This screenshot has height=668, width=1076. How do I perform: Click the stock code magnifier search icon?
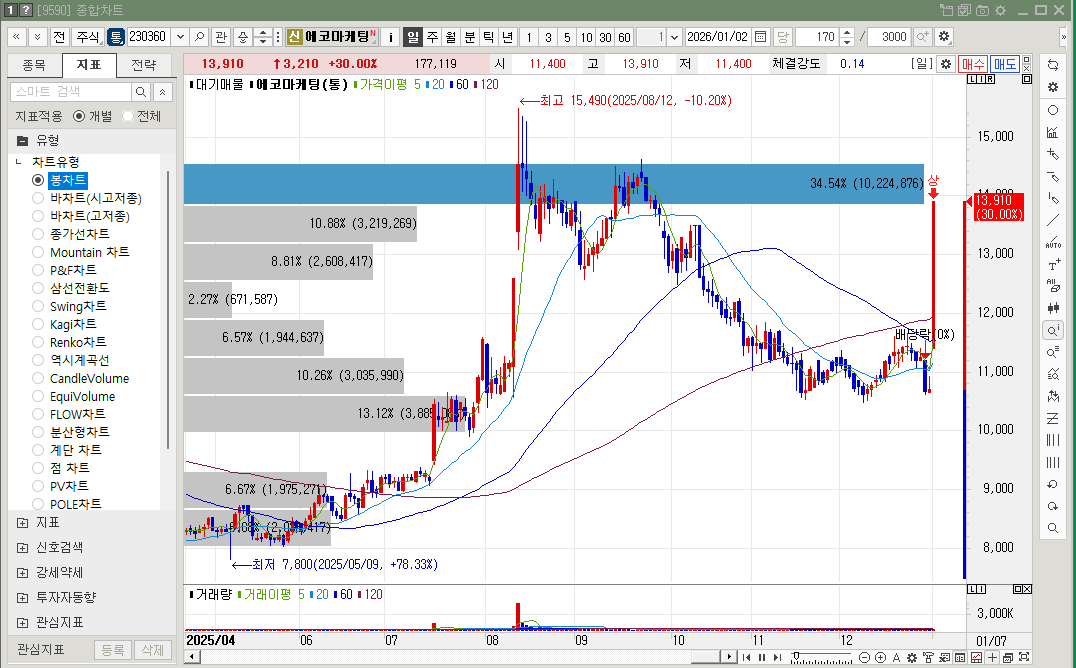point(199,37)
